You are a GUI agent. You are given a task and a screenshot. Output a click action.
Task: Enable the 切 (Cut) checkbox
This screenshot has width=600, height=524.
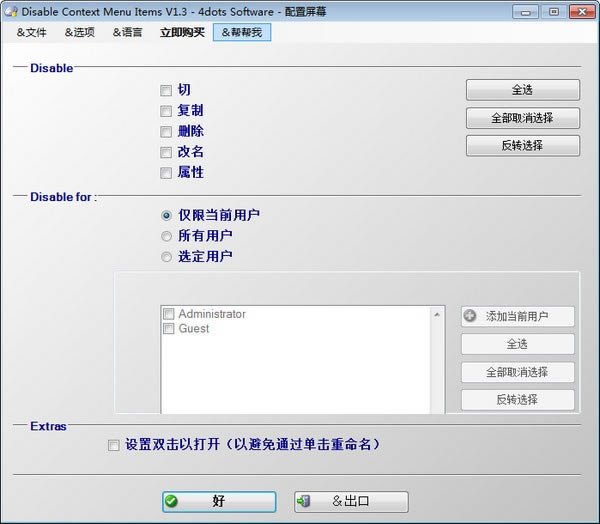[166, 90]
